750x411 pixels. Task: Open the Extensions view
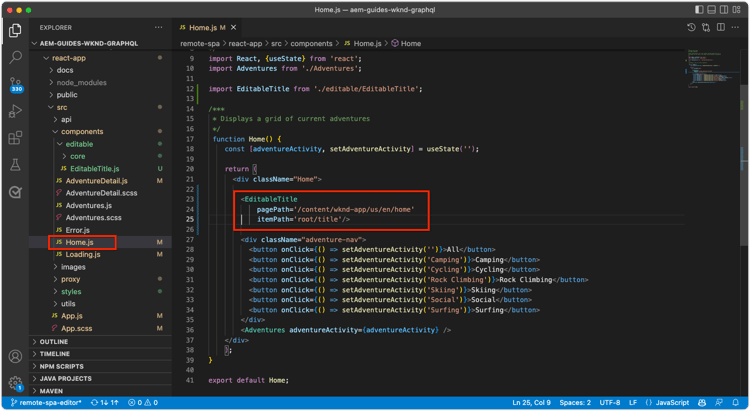[x=15, y=138]
